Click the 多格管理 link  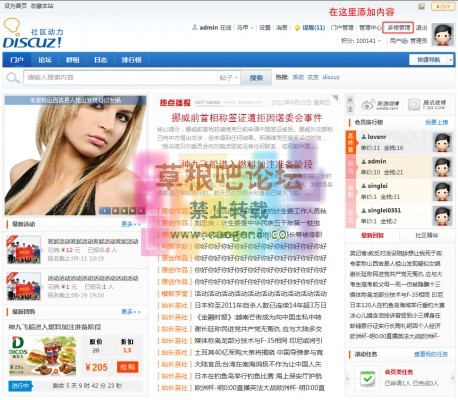click(x=398, y=28)
